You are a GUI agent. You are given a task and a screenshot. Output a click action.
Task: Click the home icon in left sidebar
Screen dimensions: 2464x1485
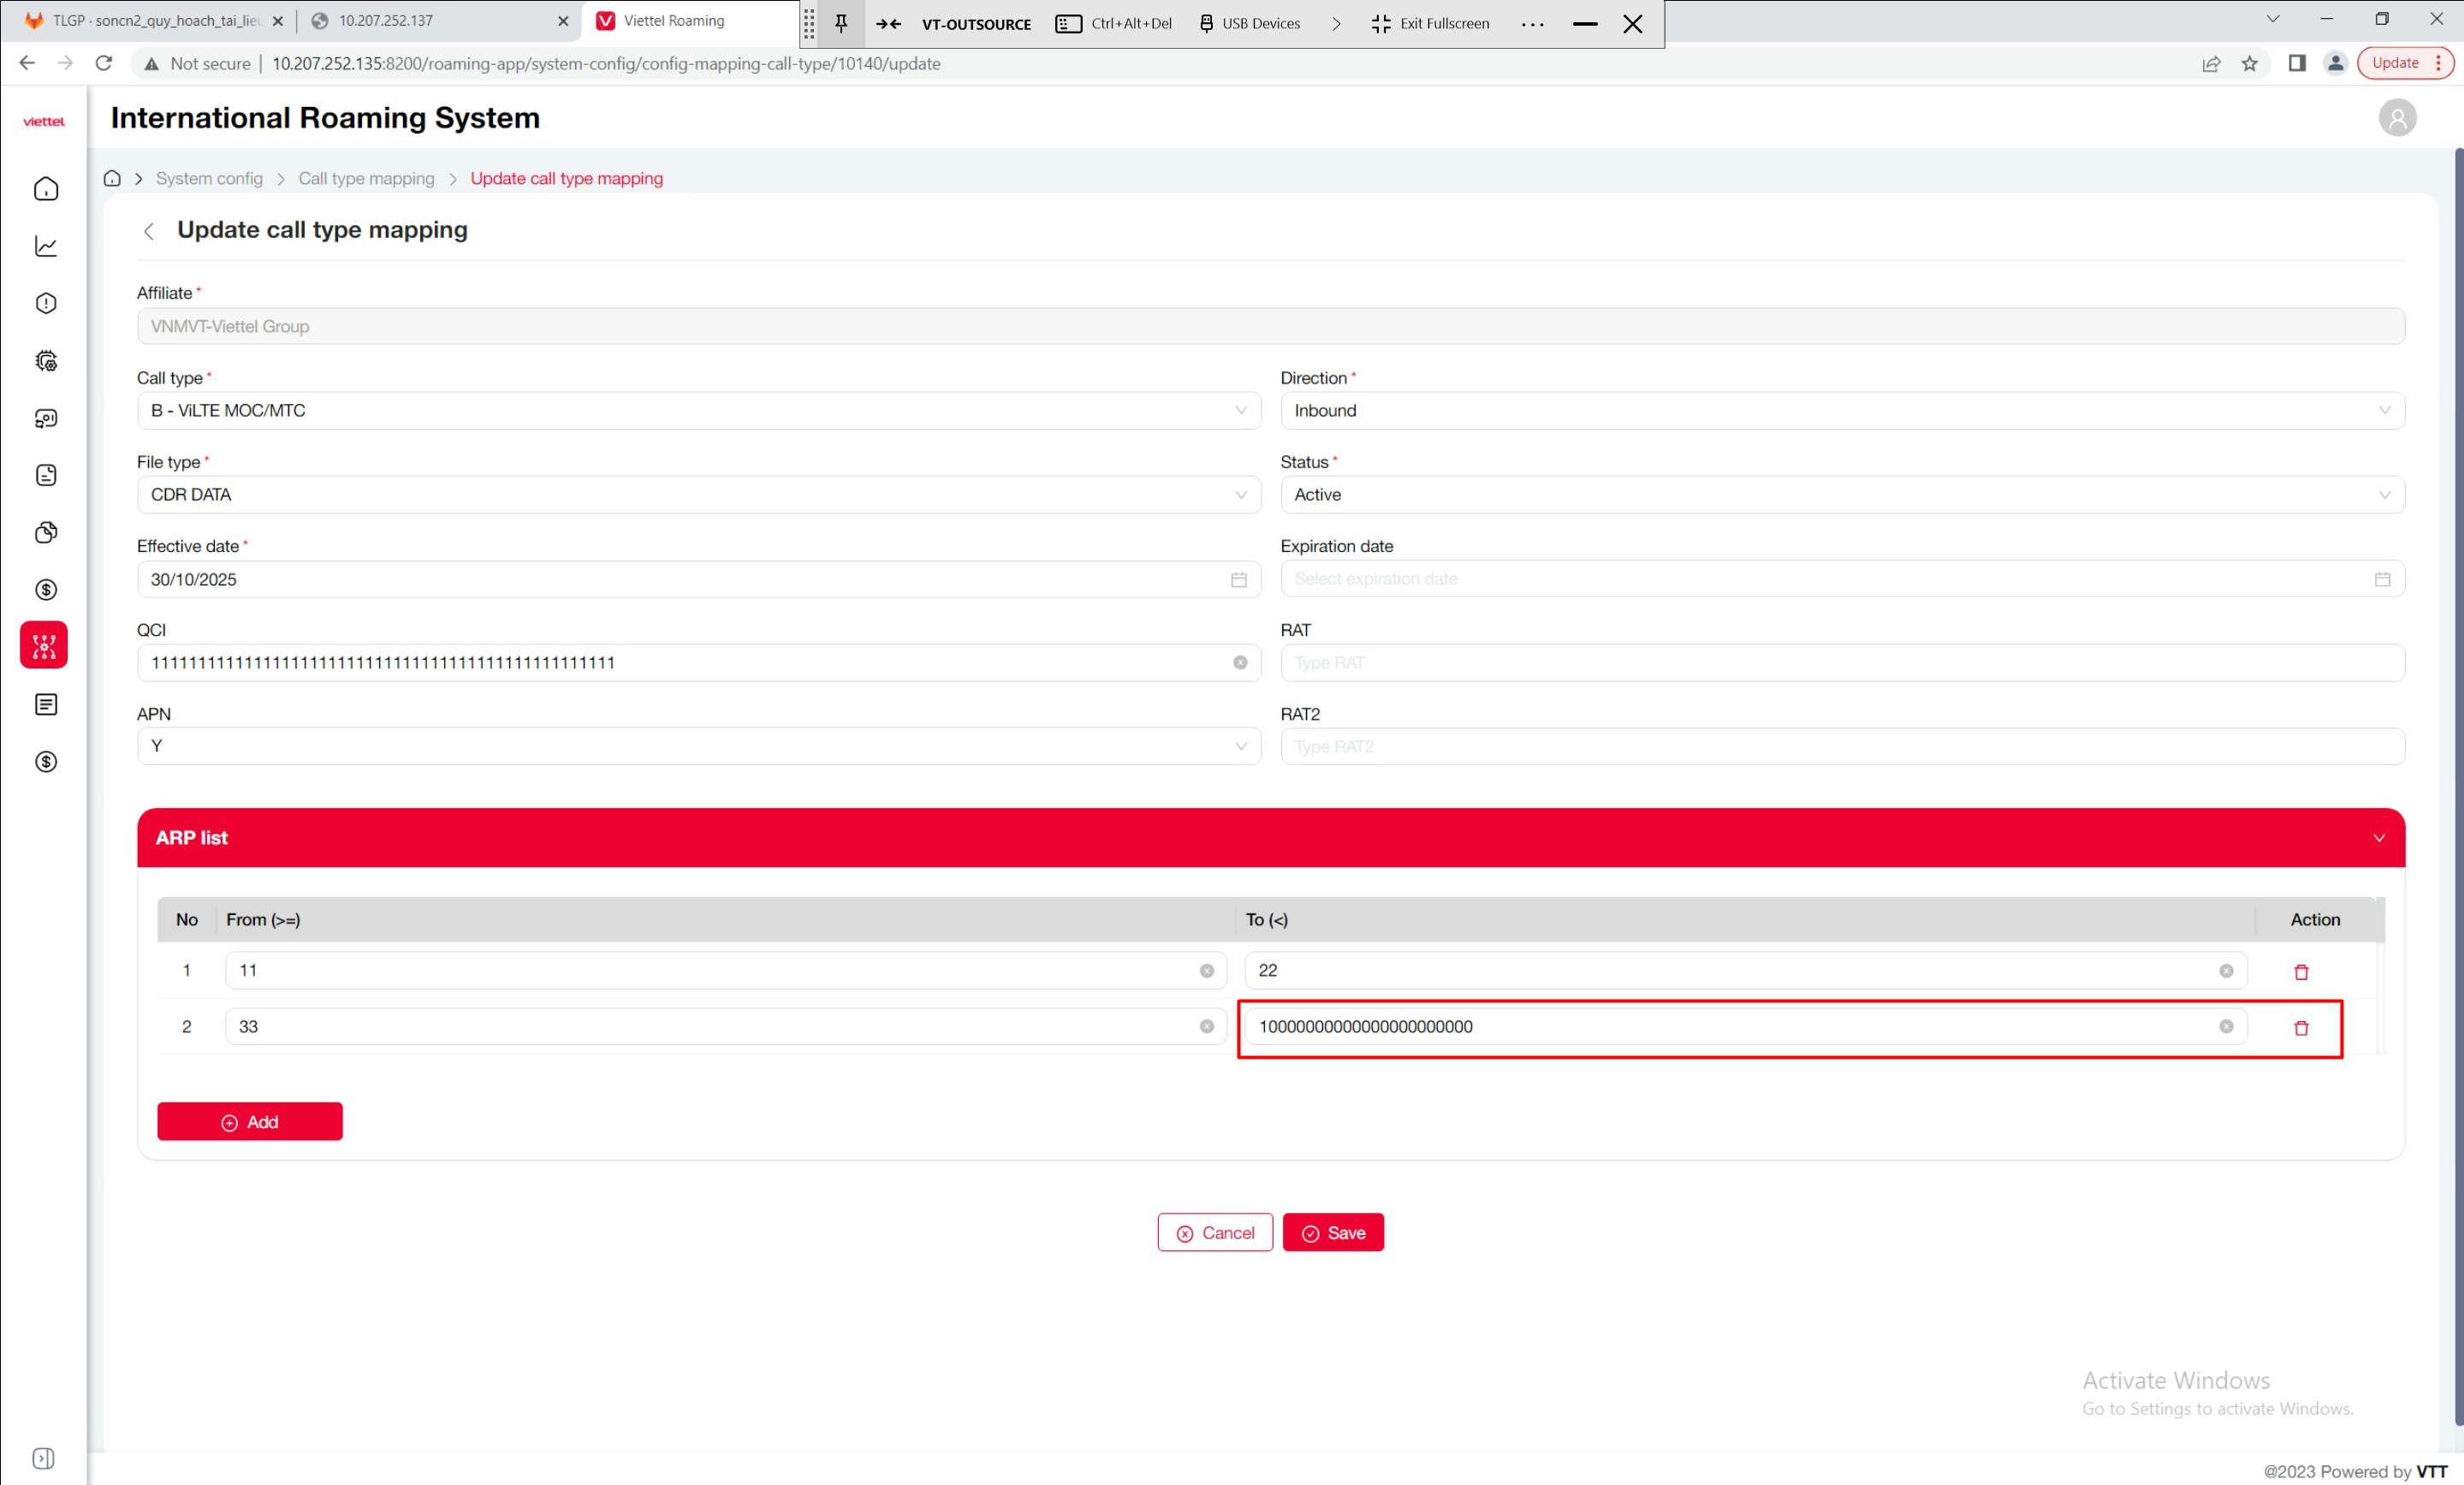pyautogui.click(x=46, y=189)
